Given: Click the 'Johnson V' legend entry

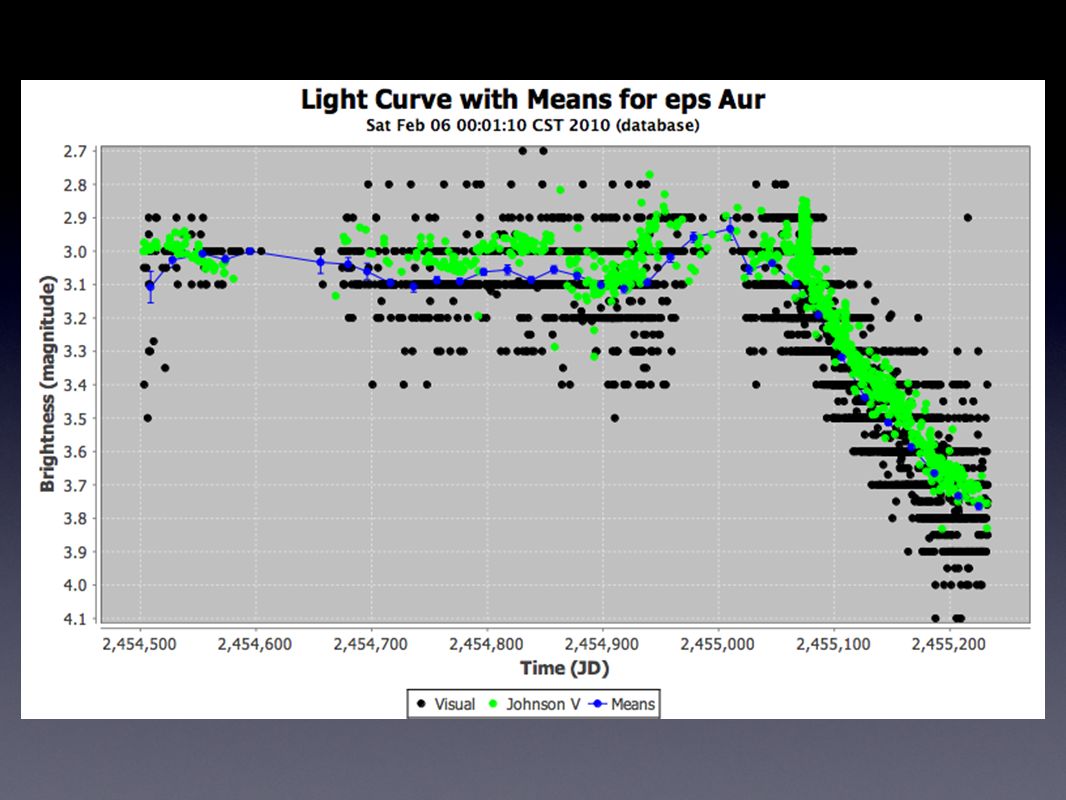Looking at the screenshot, I should (534, 704).
